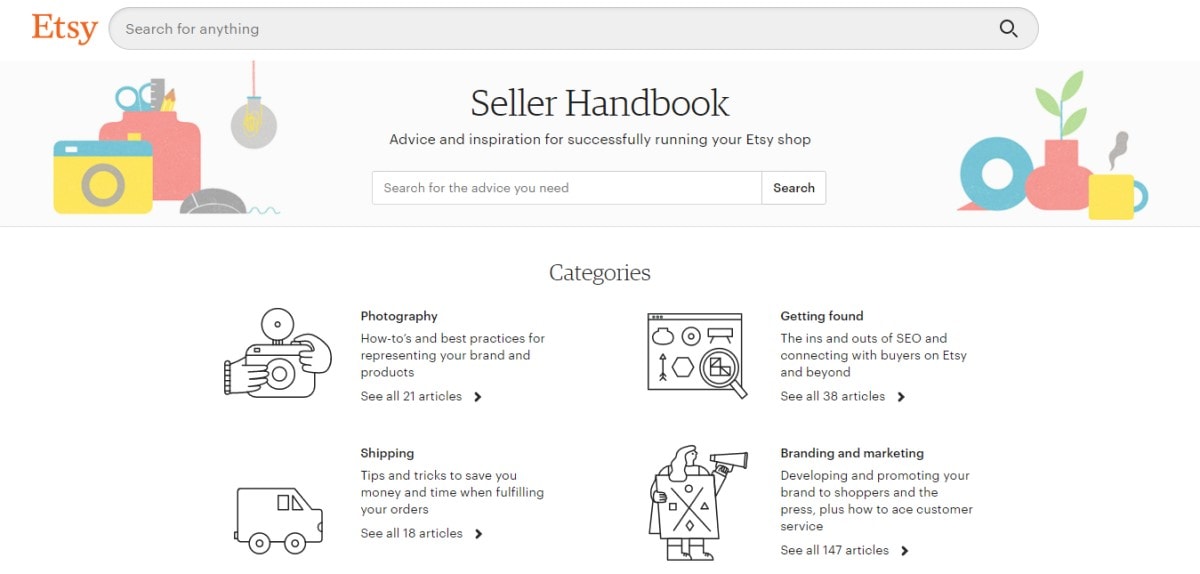The image size is (1200, 574).
Task: Open Branding and marketing heading
Action: pos(852,453)
